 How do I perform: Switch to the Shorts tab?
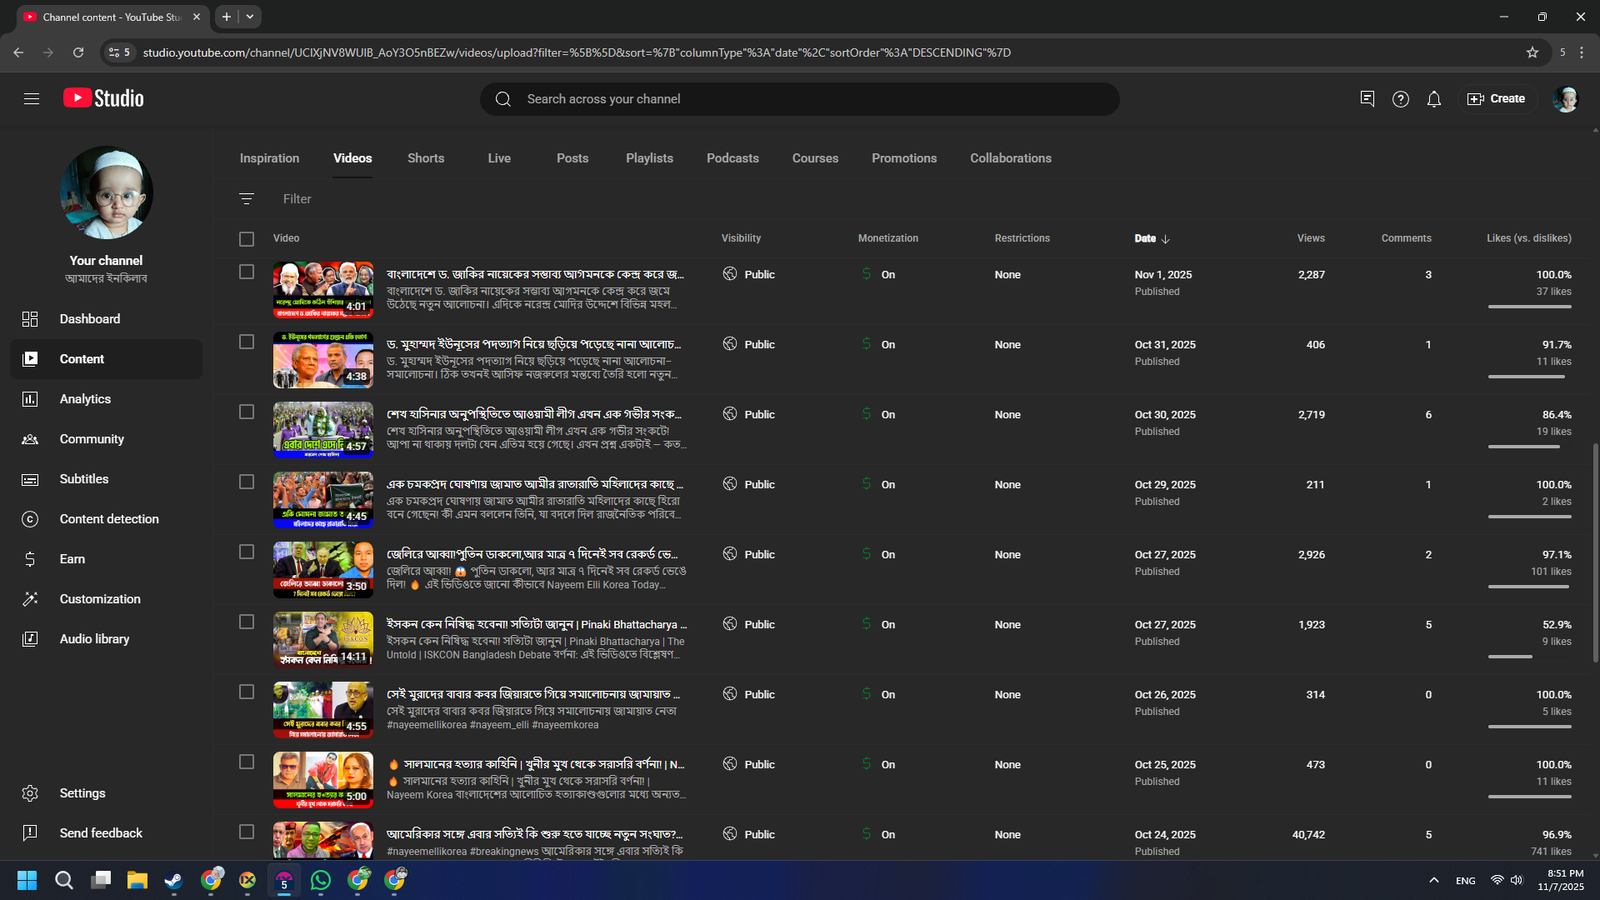pyautogui.click(x=425, y=158)
